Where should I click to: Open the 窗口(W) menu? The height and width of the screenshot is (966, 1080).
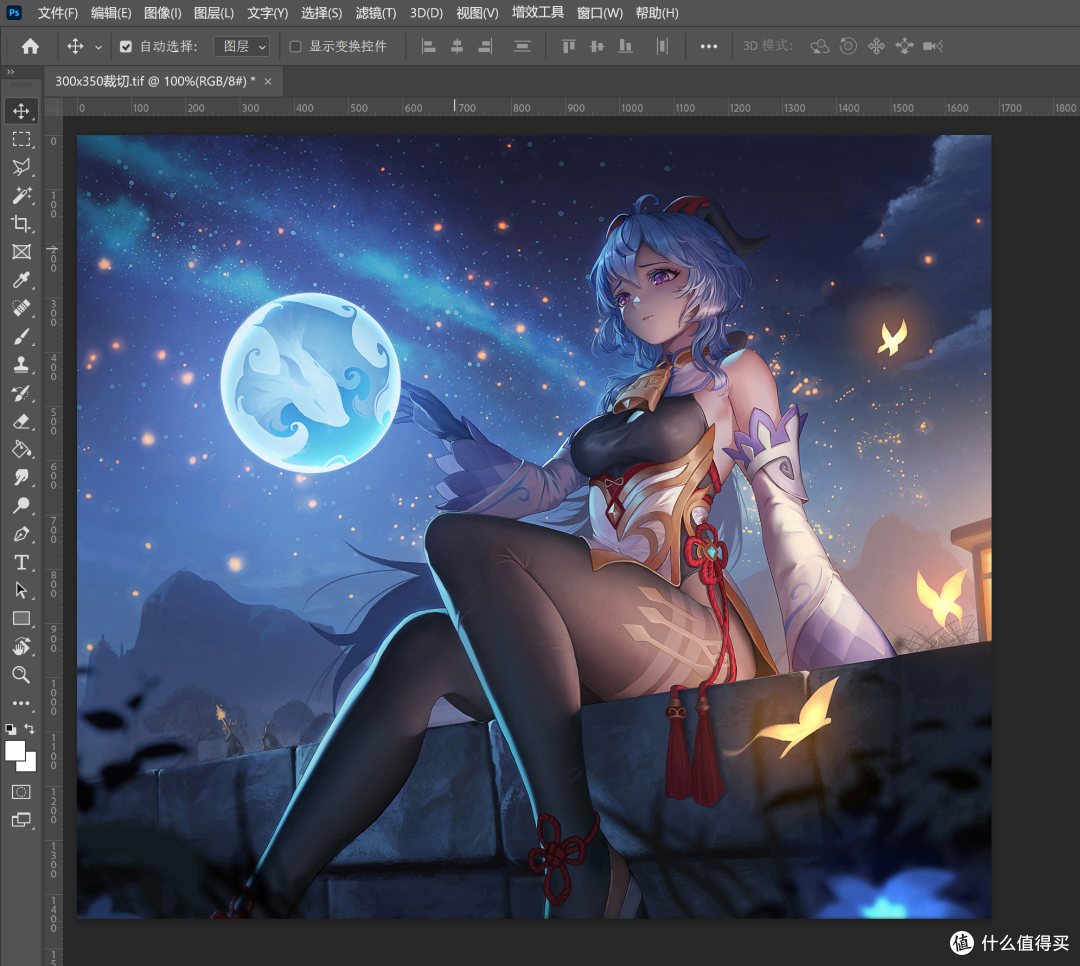(600, 13)
